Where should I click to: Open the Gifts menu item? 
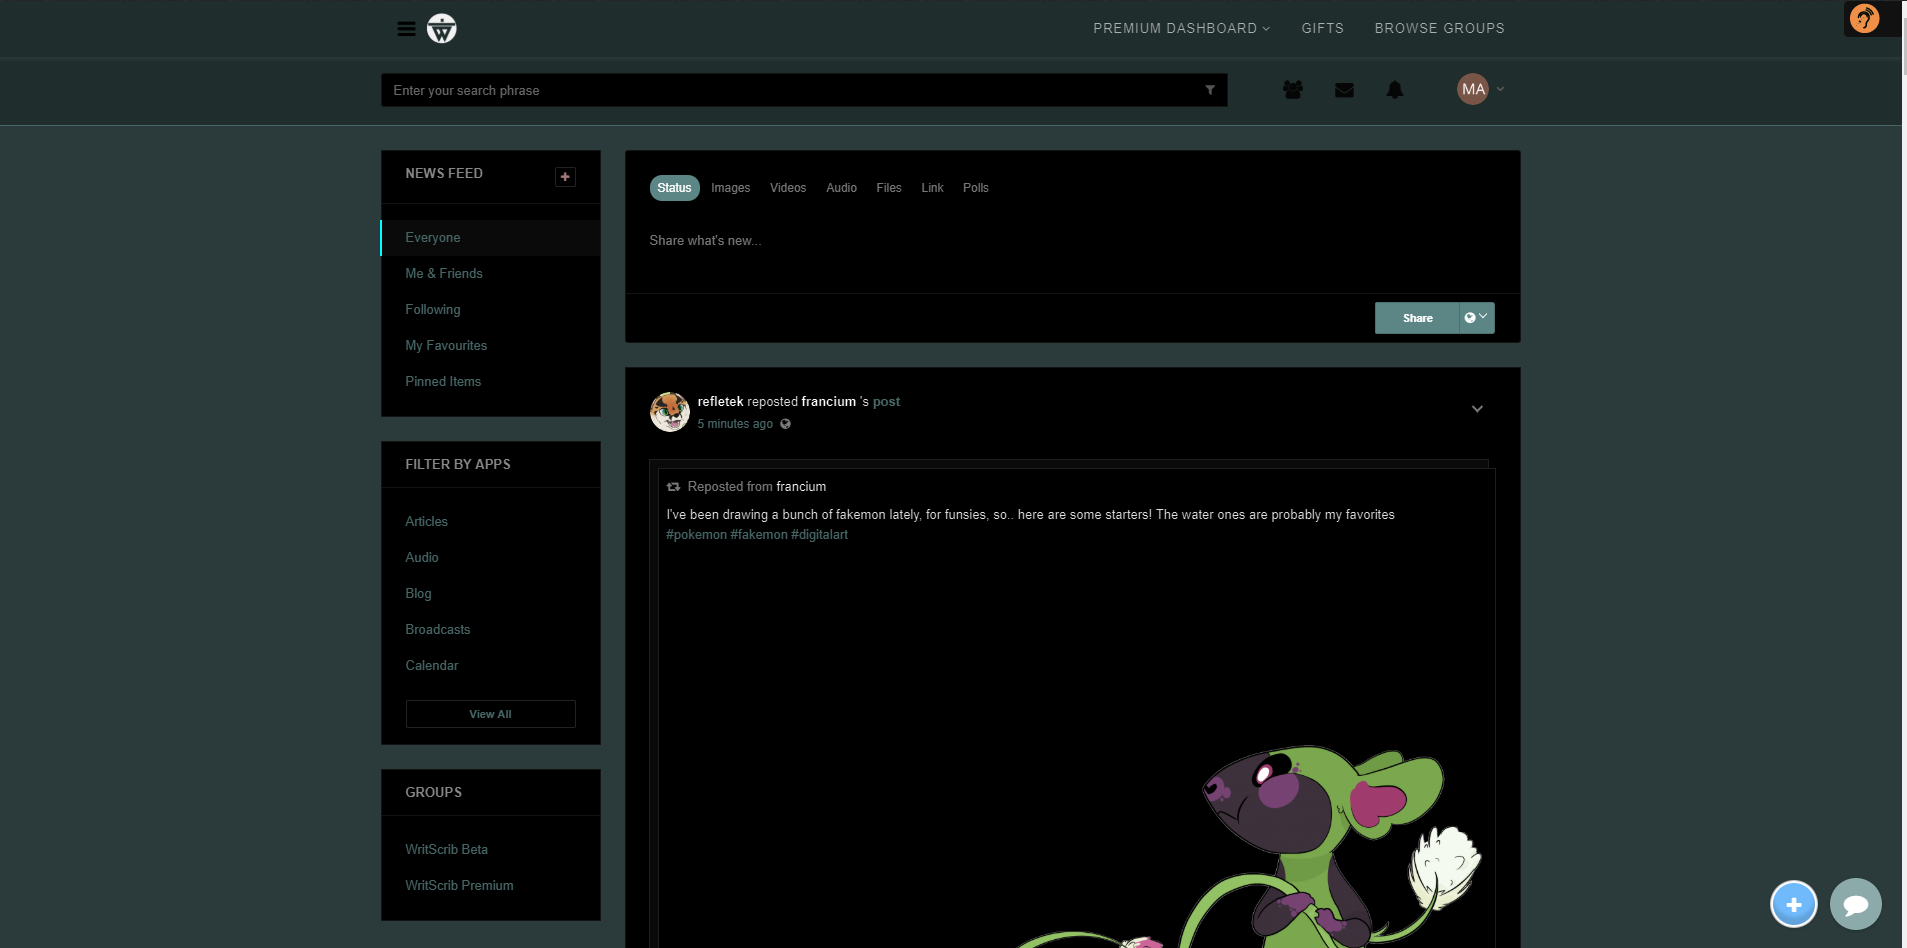(x=1322, y=28)
